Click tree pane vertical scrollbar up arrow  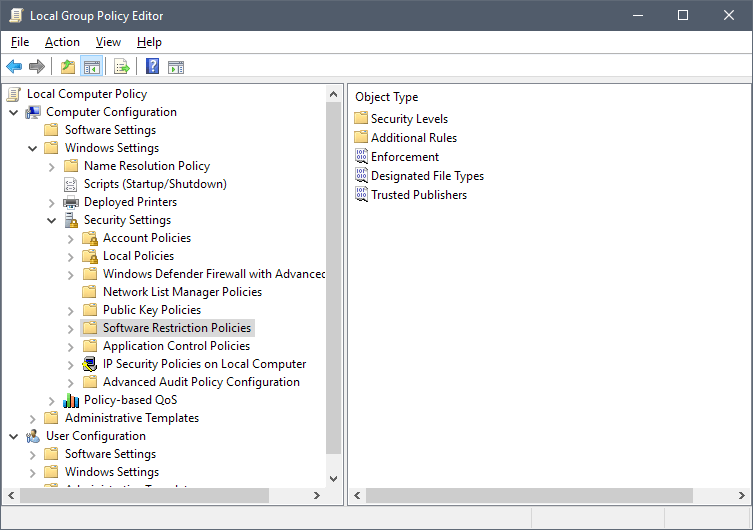pos(333,95)
